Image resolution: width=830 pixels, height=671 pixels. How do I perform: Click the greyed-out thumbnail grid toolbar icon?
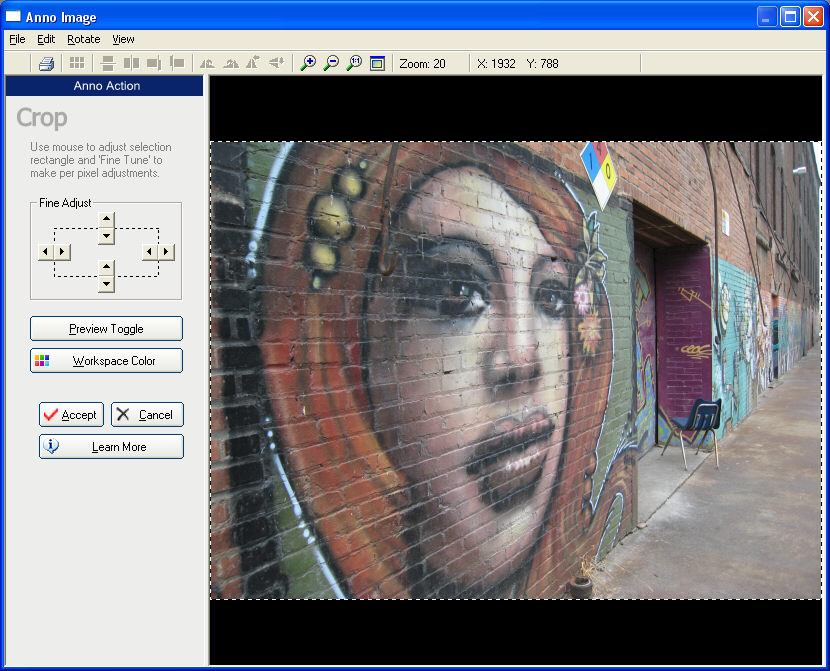(77, 63)
